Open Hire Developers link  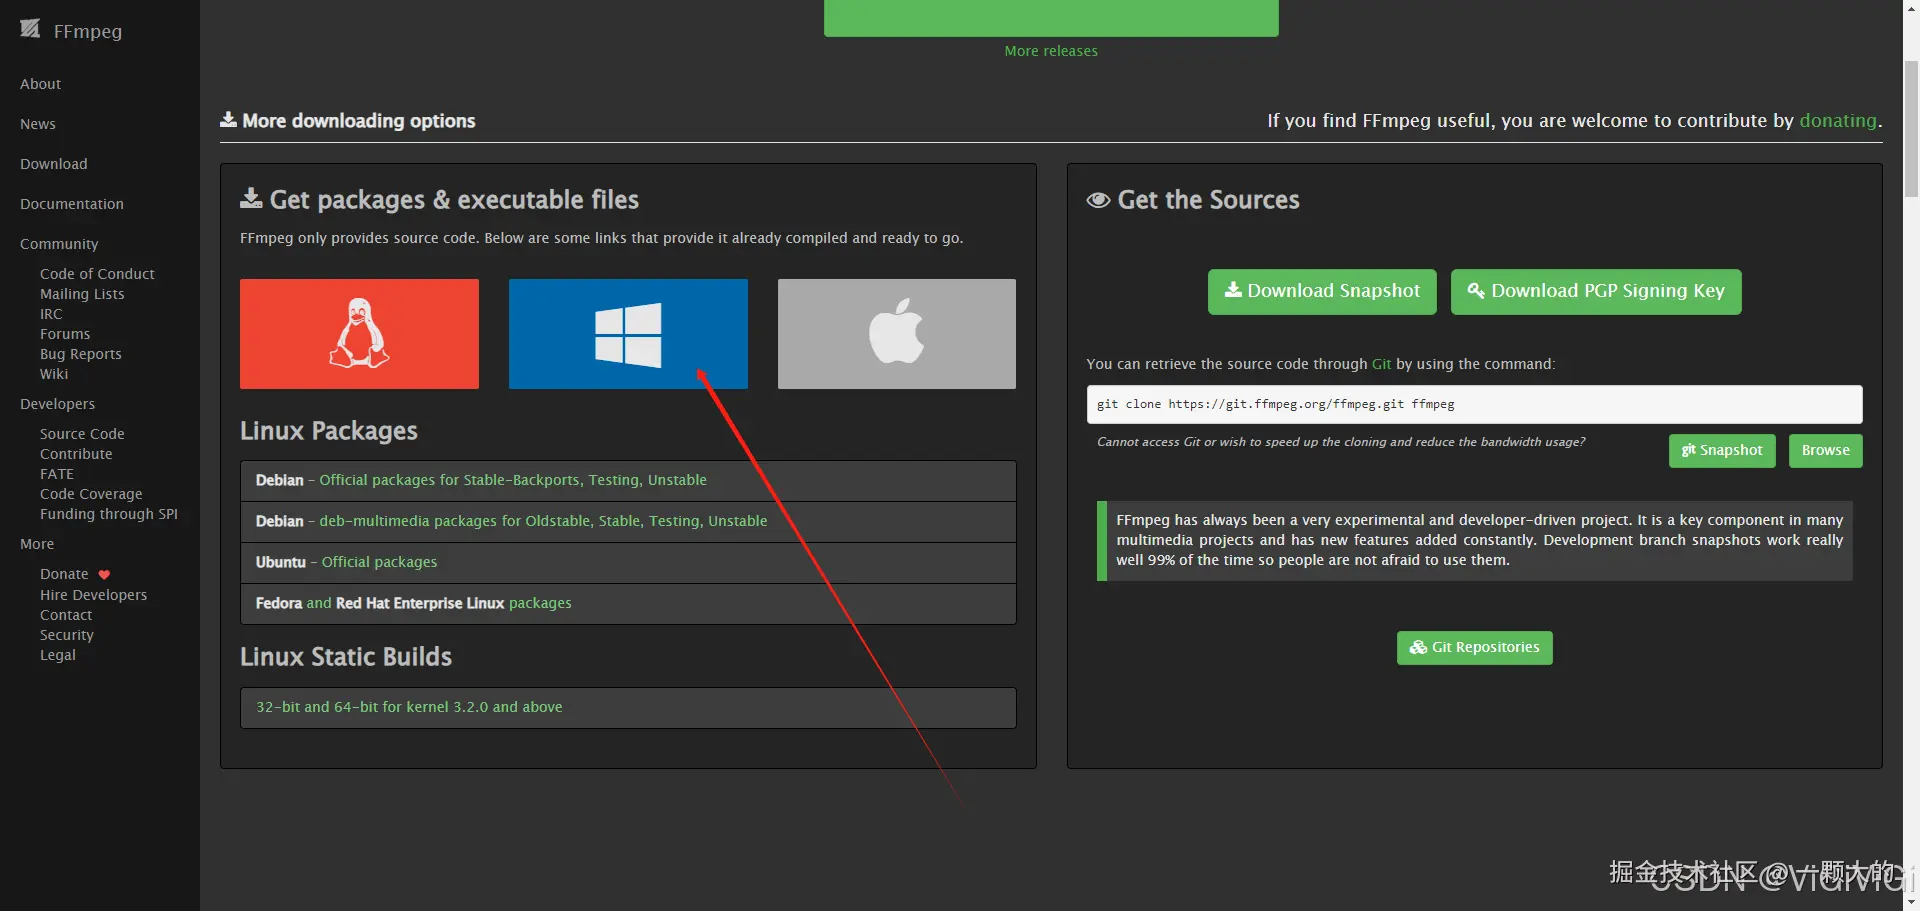point(93,595)
